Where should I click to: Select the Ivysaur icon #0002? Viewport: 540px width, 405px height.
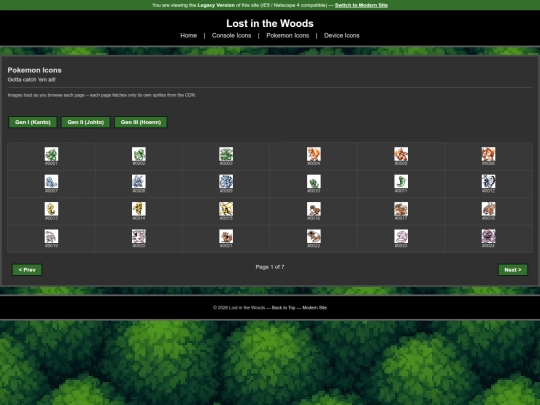tap(139, 154)
